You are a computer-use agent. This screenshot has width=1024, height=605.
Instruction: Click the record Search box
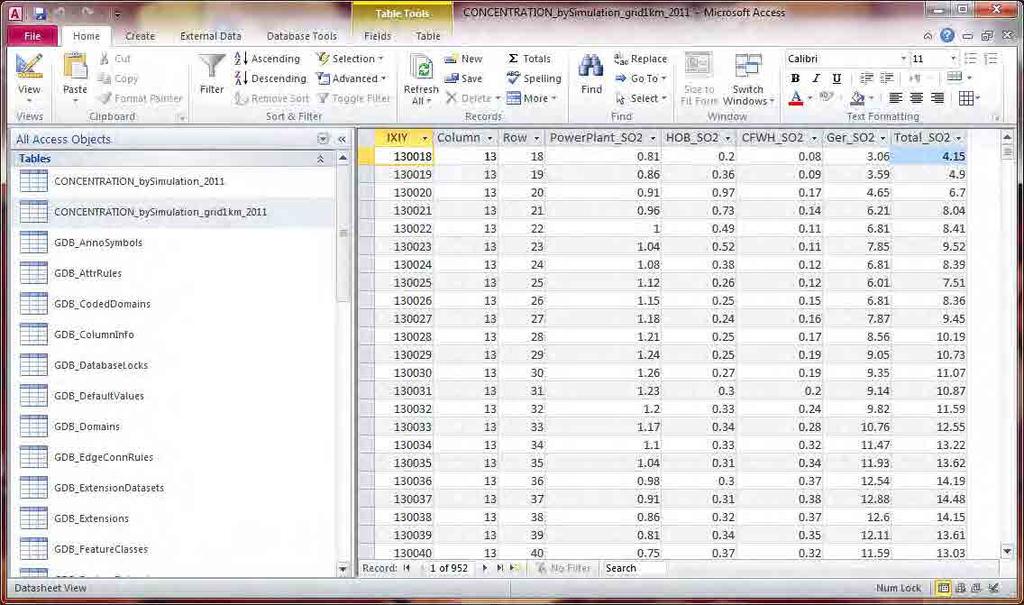(x=634, y=568)
